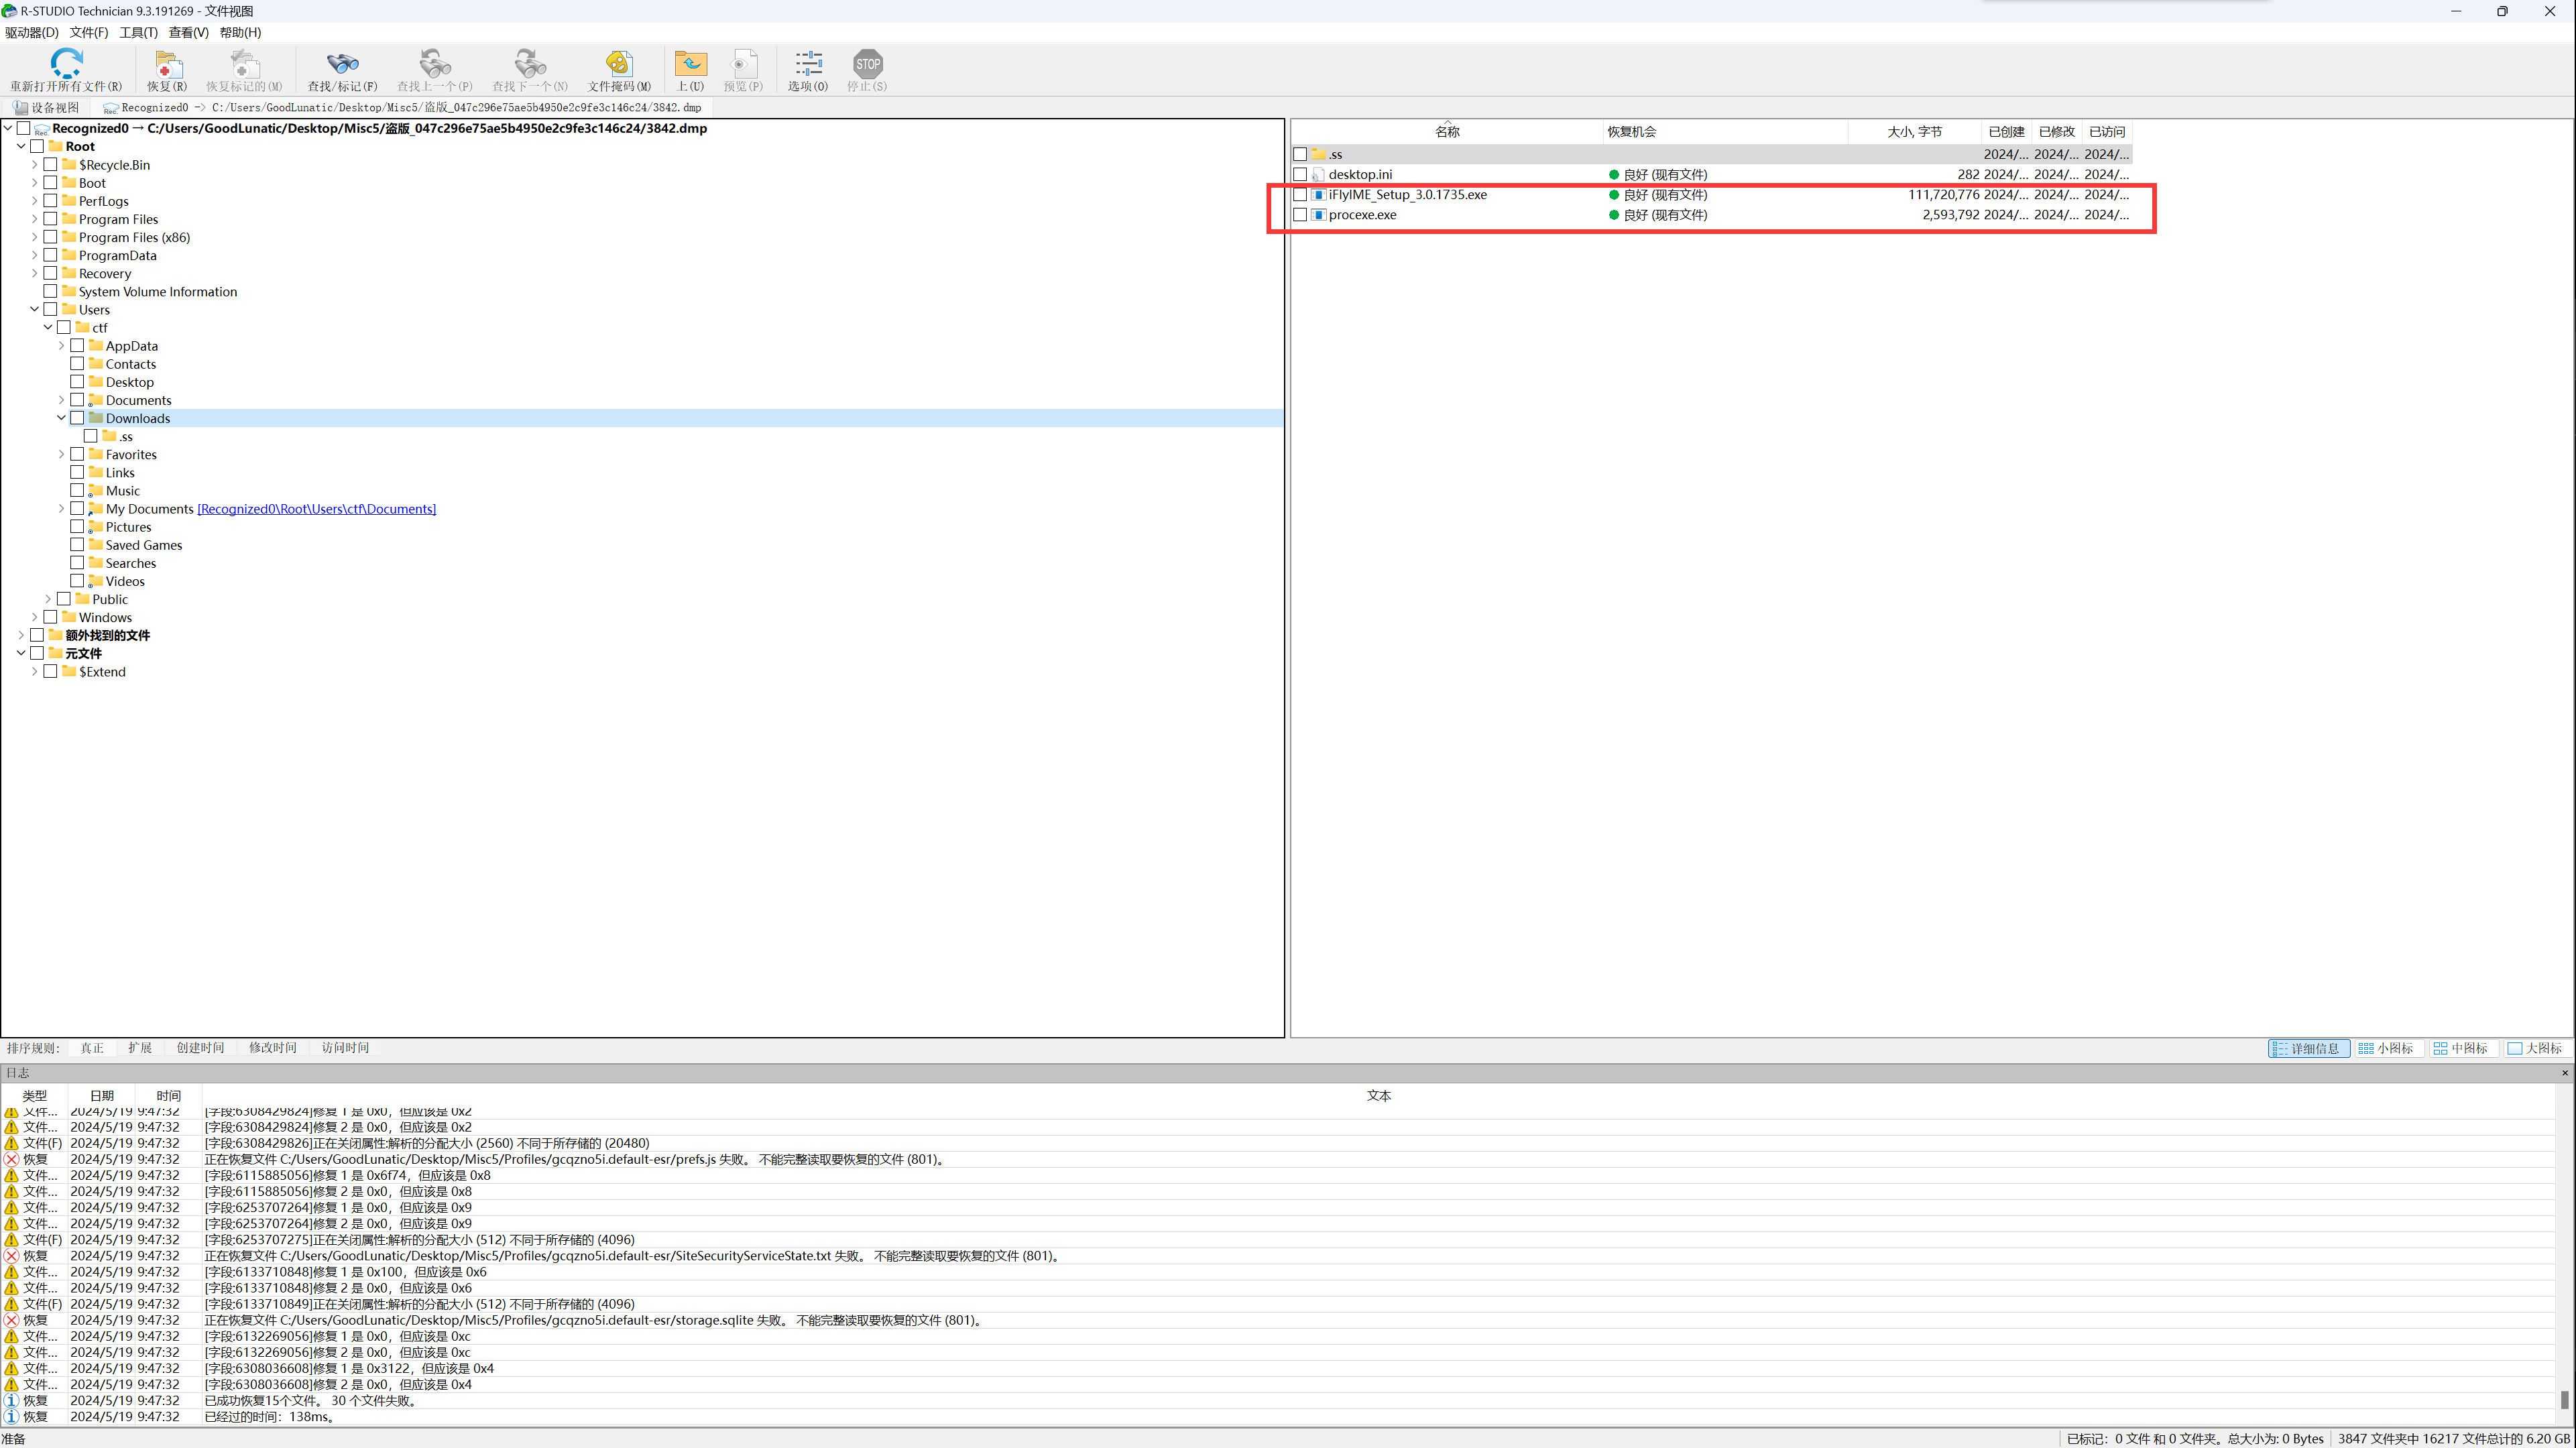Sort tree by 访问时间 rule

click(345, 1048)
